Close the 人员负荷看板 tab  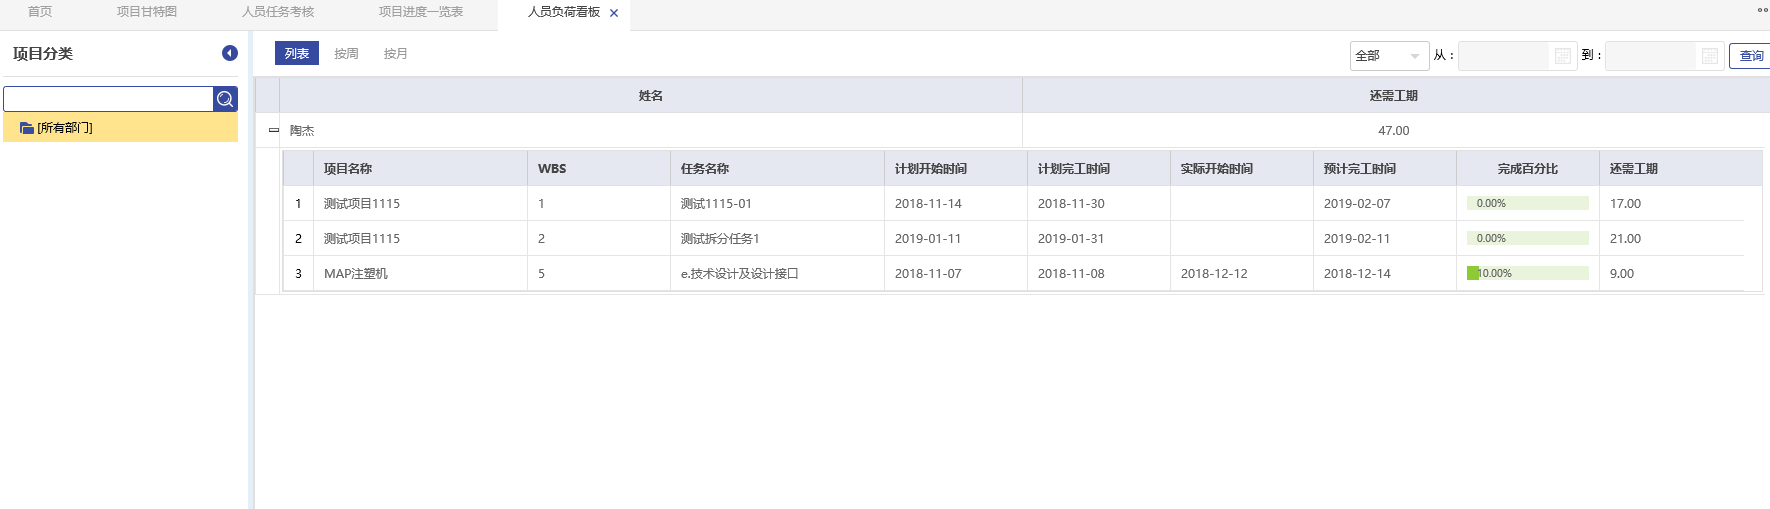click(614, 13)
